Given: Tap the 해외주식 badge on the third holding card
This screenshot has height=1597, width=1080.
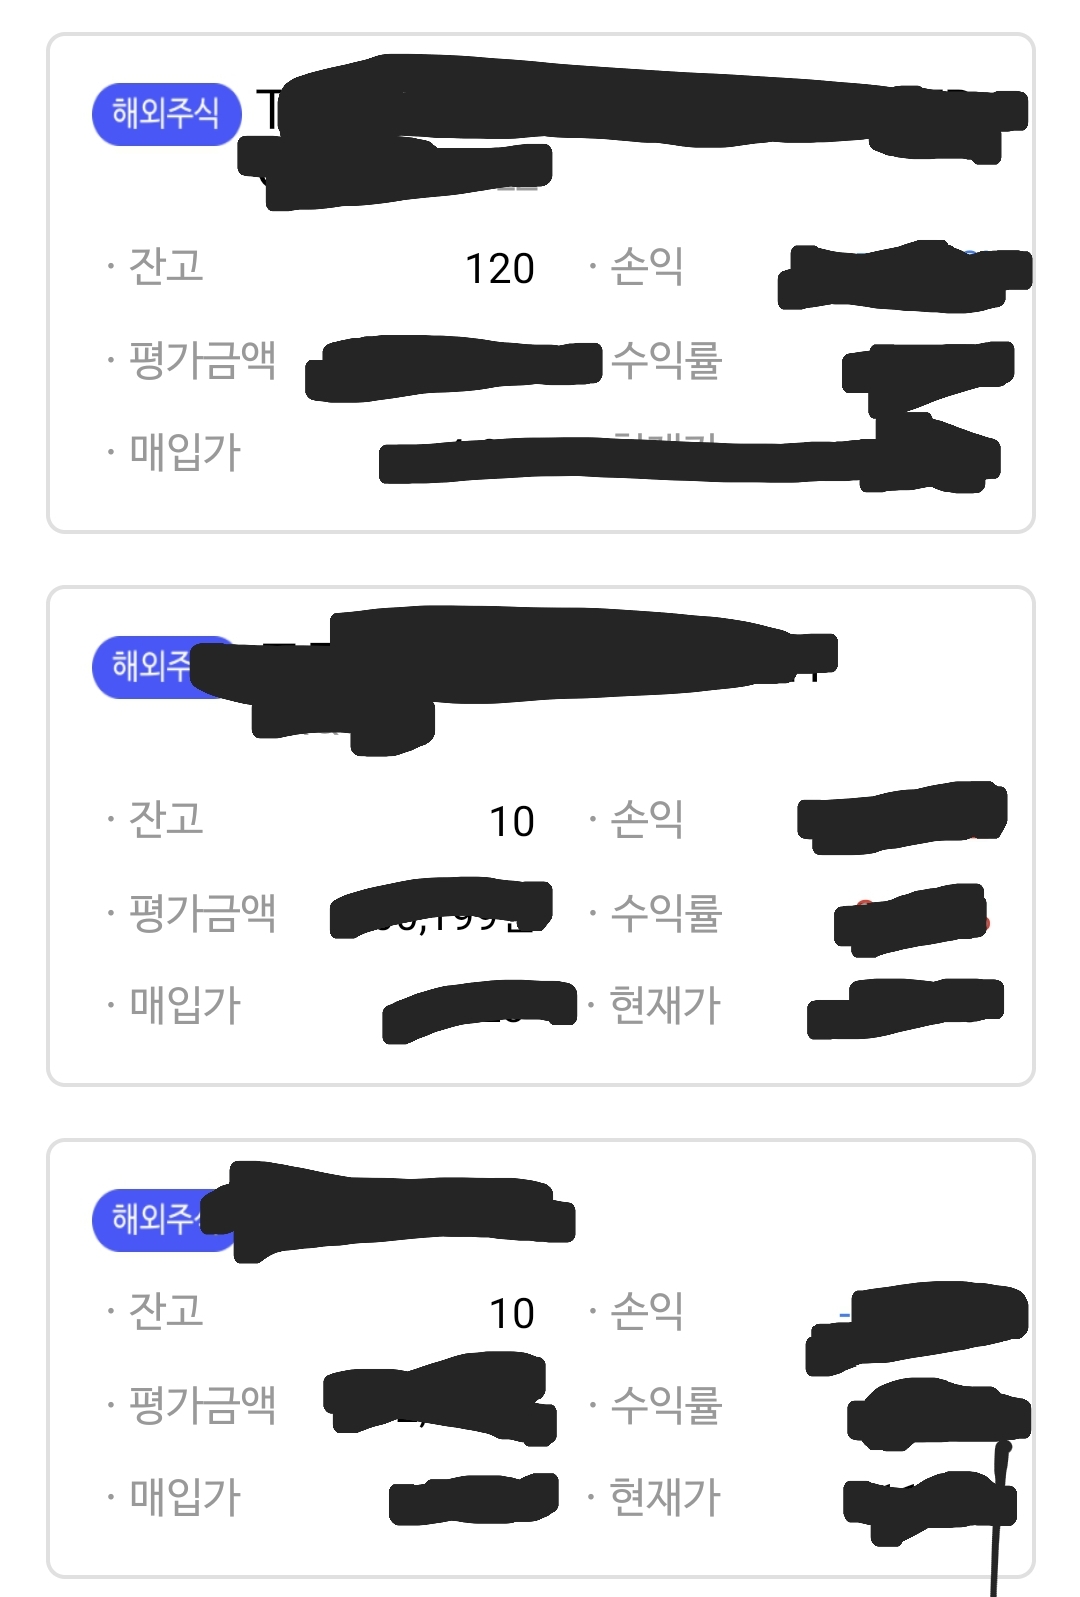Looking at the screenshot, I should [150, 1218].
